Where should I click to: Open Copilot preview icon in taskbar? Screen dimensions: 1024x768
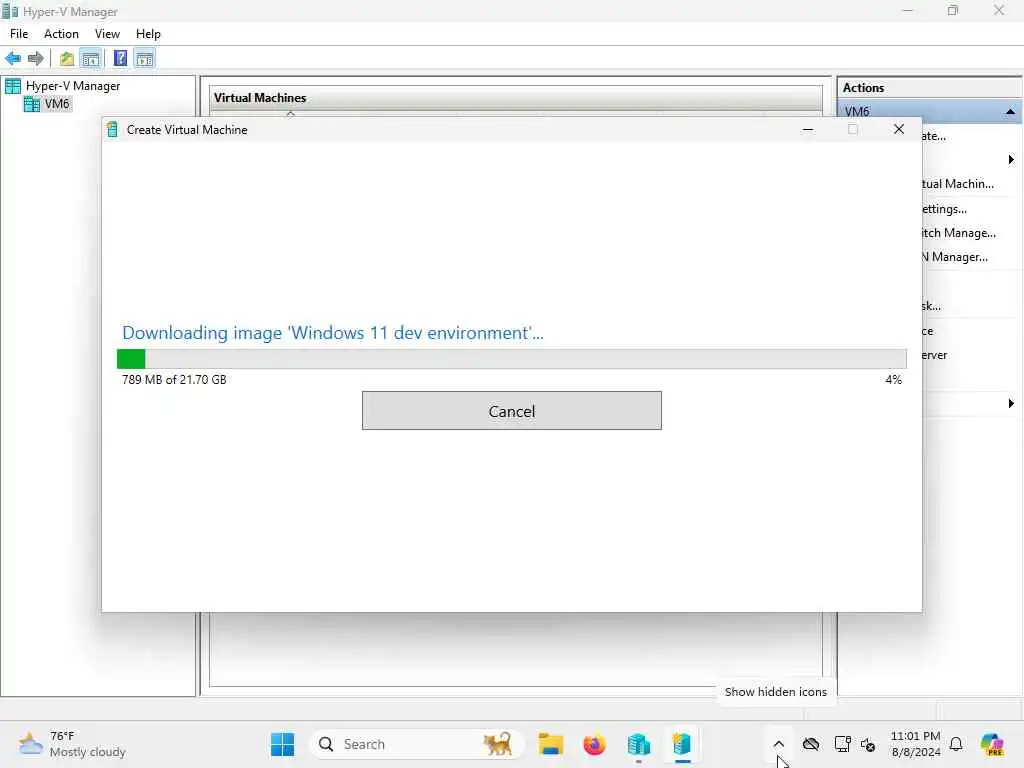coord(991,744)
